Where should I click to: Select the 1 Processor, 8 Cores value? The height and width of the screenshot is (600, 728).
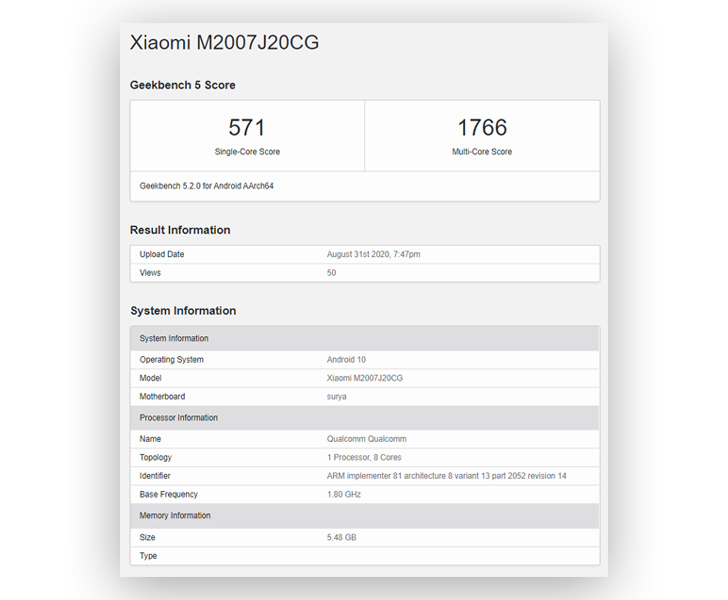[364, 457]
